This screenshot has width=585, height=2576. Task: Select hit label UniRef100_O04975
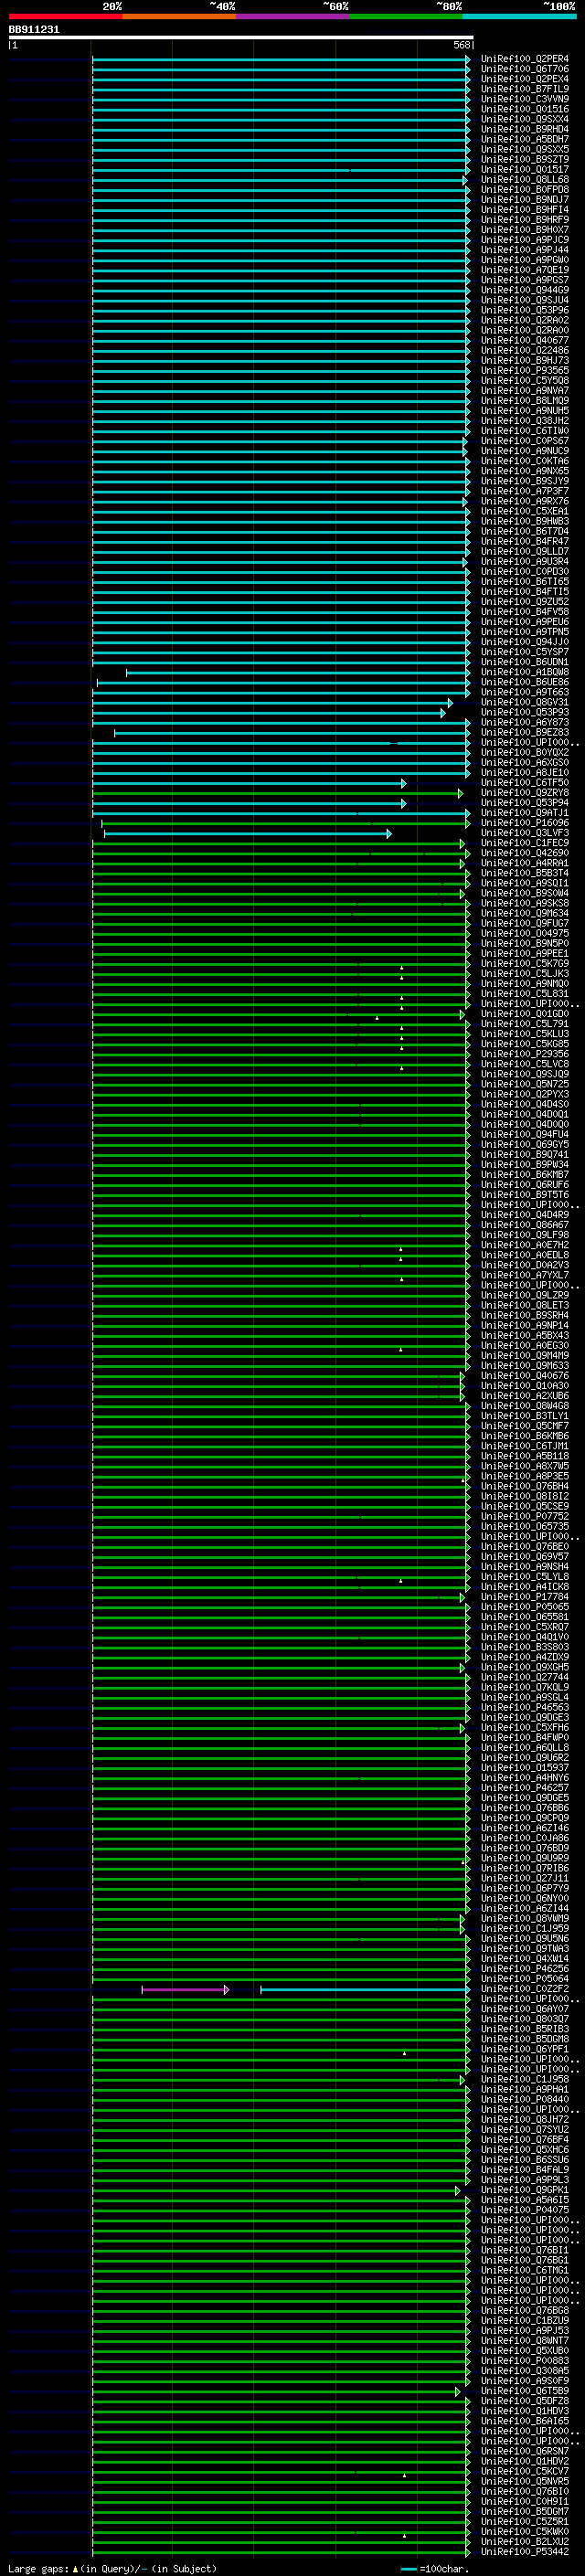coord(525,934)
